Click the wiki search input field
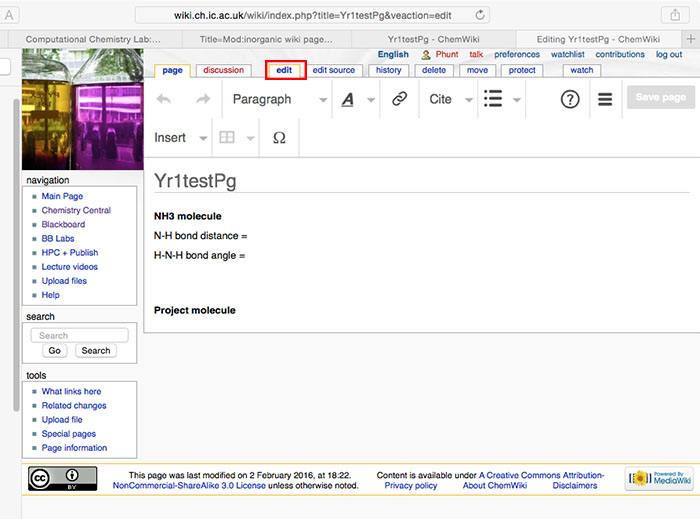Viewport: 700px width, 519px height. (80, 336)
